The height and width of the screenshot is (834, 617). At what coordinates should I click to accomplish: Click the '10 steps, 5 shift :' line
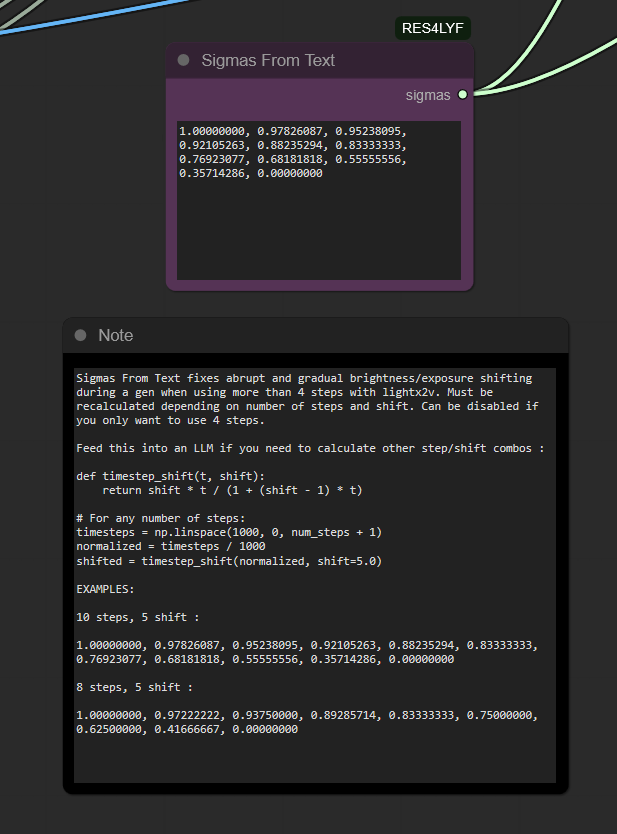click(138, 617)
